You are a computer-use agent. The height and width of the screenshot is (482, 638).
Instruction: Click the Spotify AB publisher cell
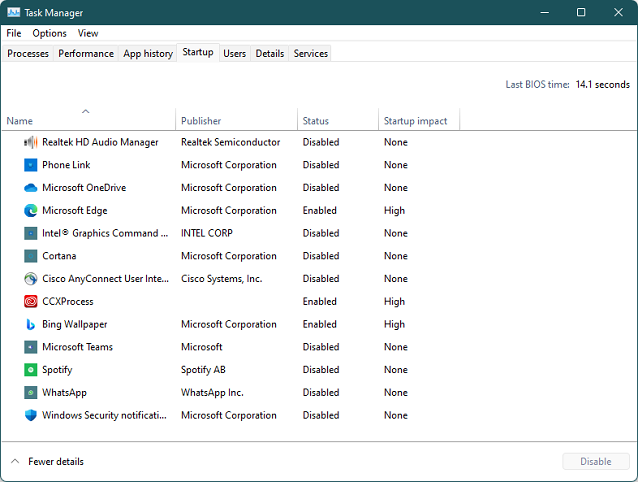[203, 370]
